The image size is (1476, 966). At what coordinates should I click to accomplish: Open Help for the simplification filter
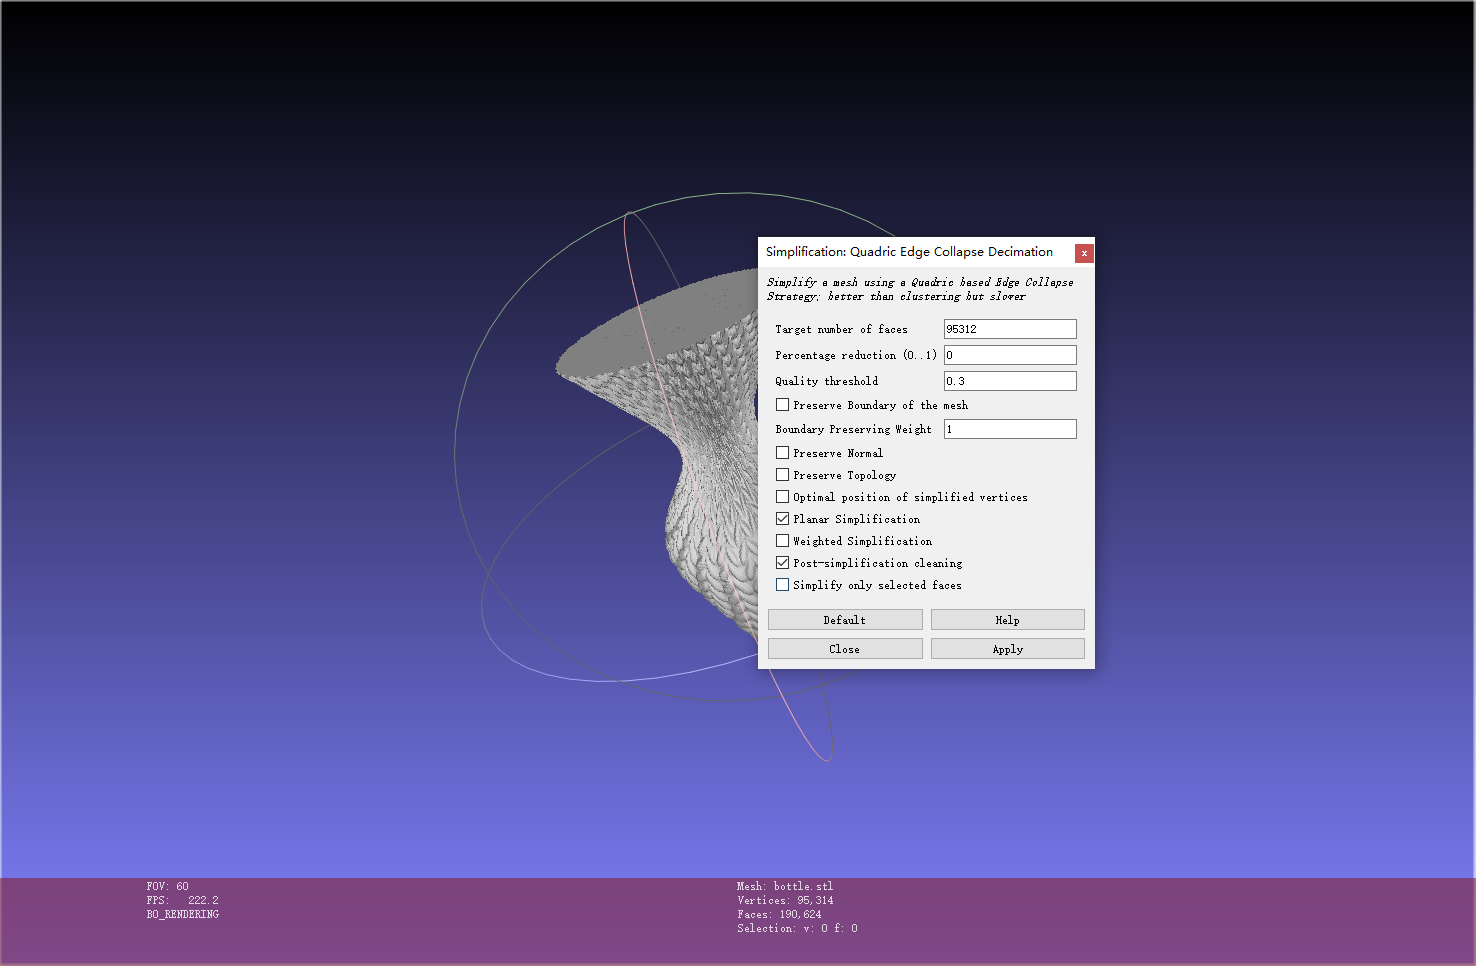(x=1008, y=620)
